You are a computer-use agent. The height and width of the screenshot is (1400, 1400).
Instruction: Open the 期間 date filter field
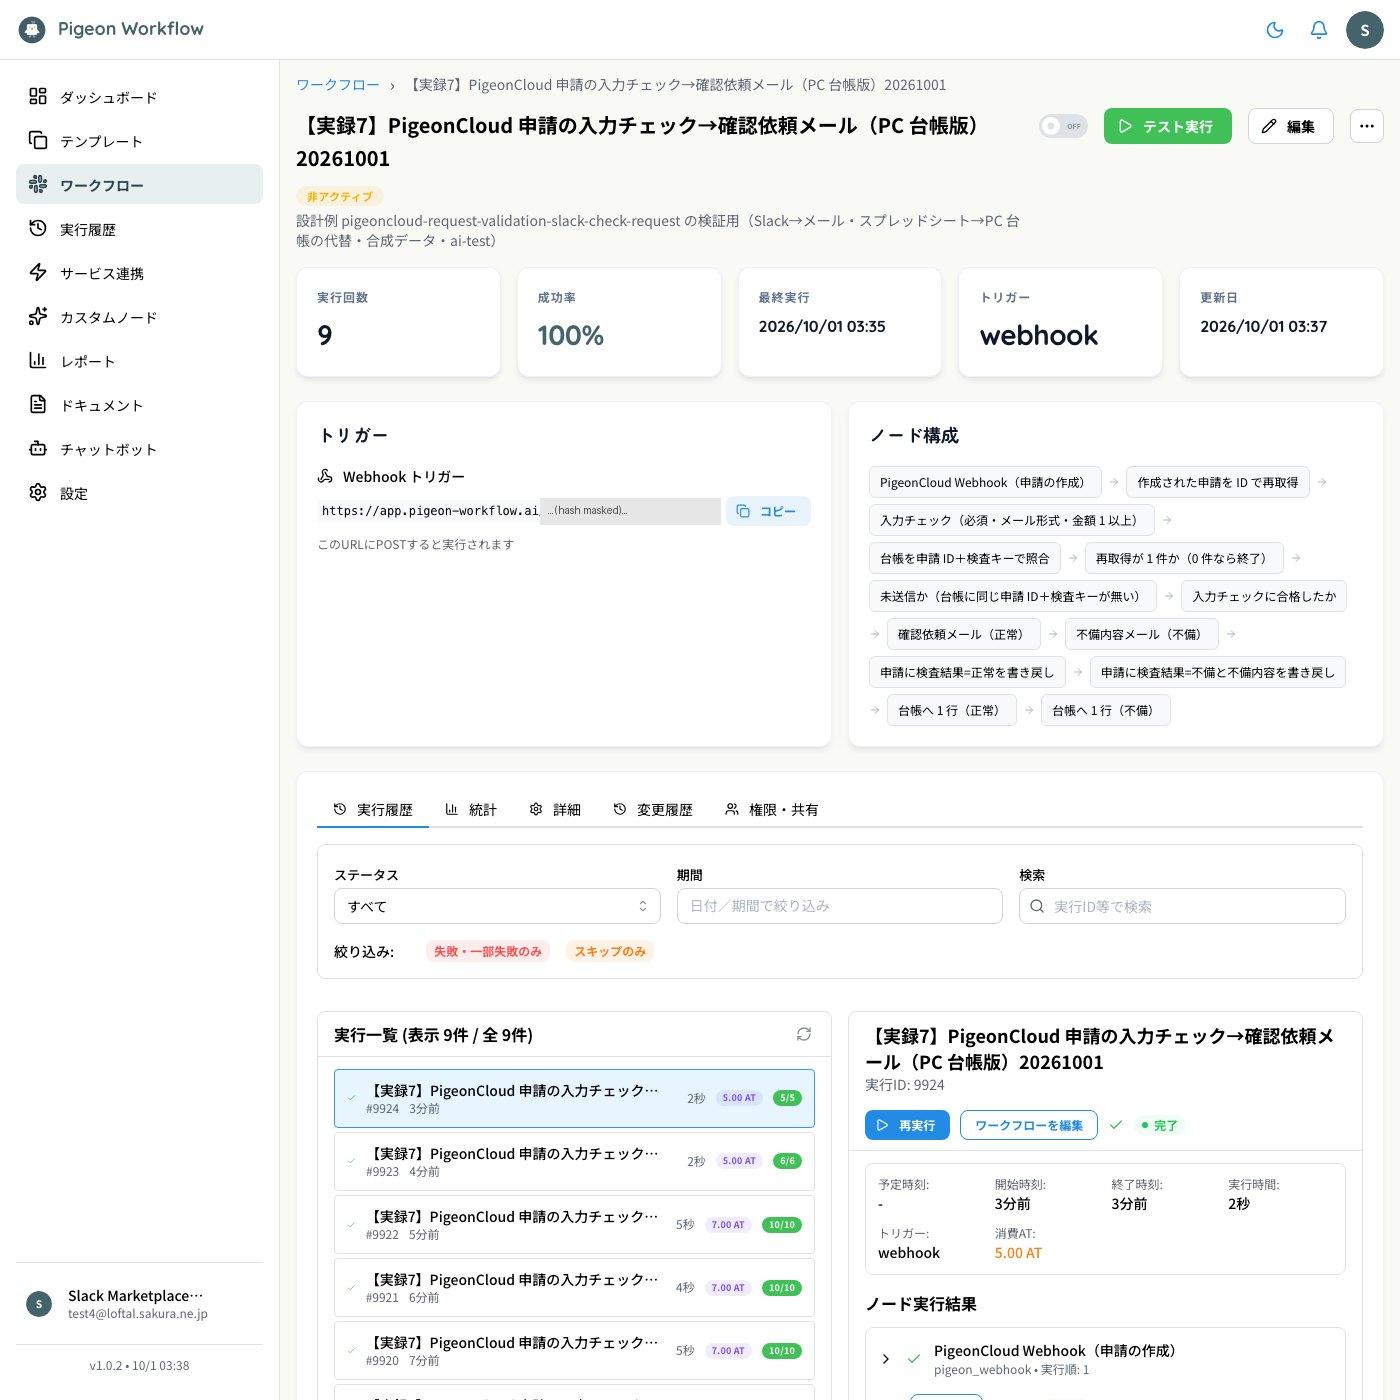(x=840, y=906)
